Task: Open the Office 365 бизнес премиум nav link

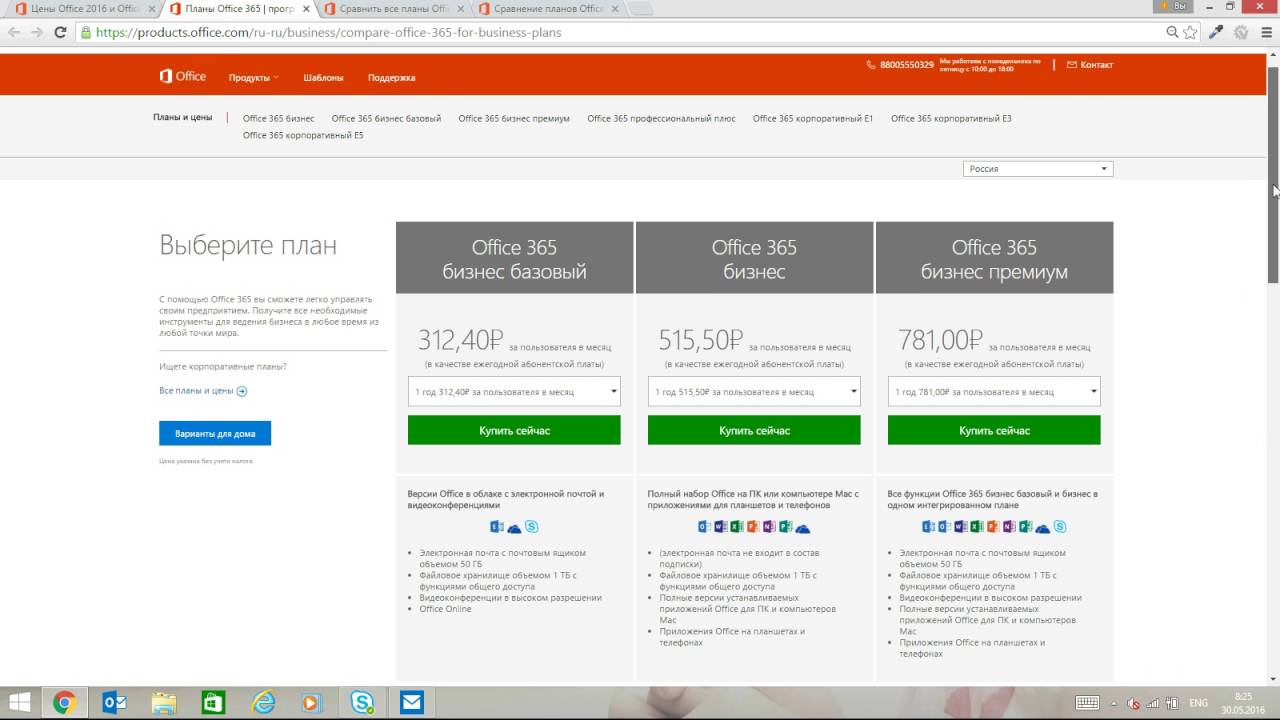Action: click(x=514, y=119)
